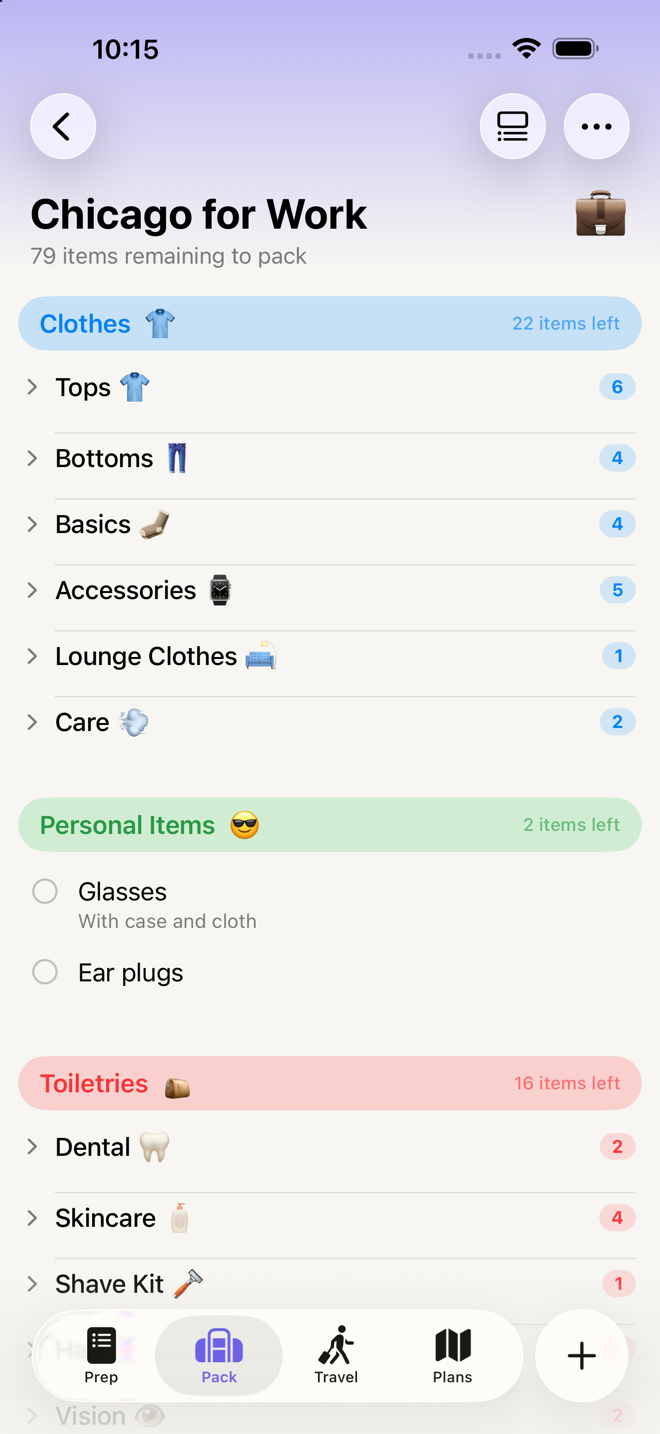Image resolution: width=660 pixels, height=1434 pixels.
Task: Tap the back arrow button
Action: 63,127
